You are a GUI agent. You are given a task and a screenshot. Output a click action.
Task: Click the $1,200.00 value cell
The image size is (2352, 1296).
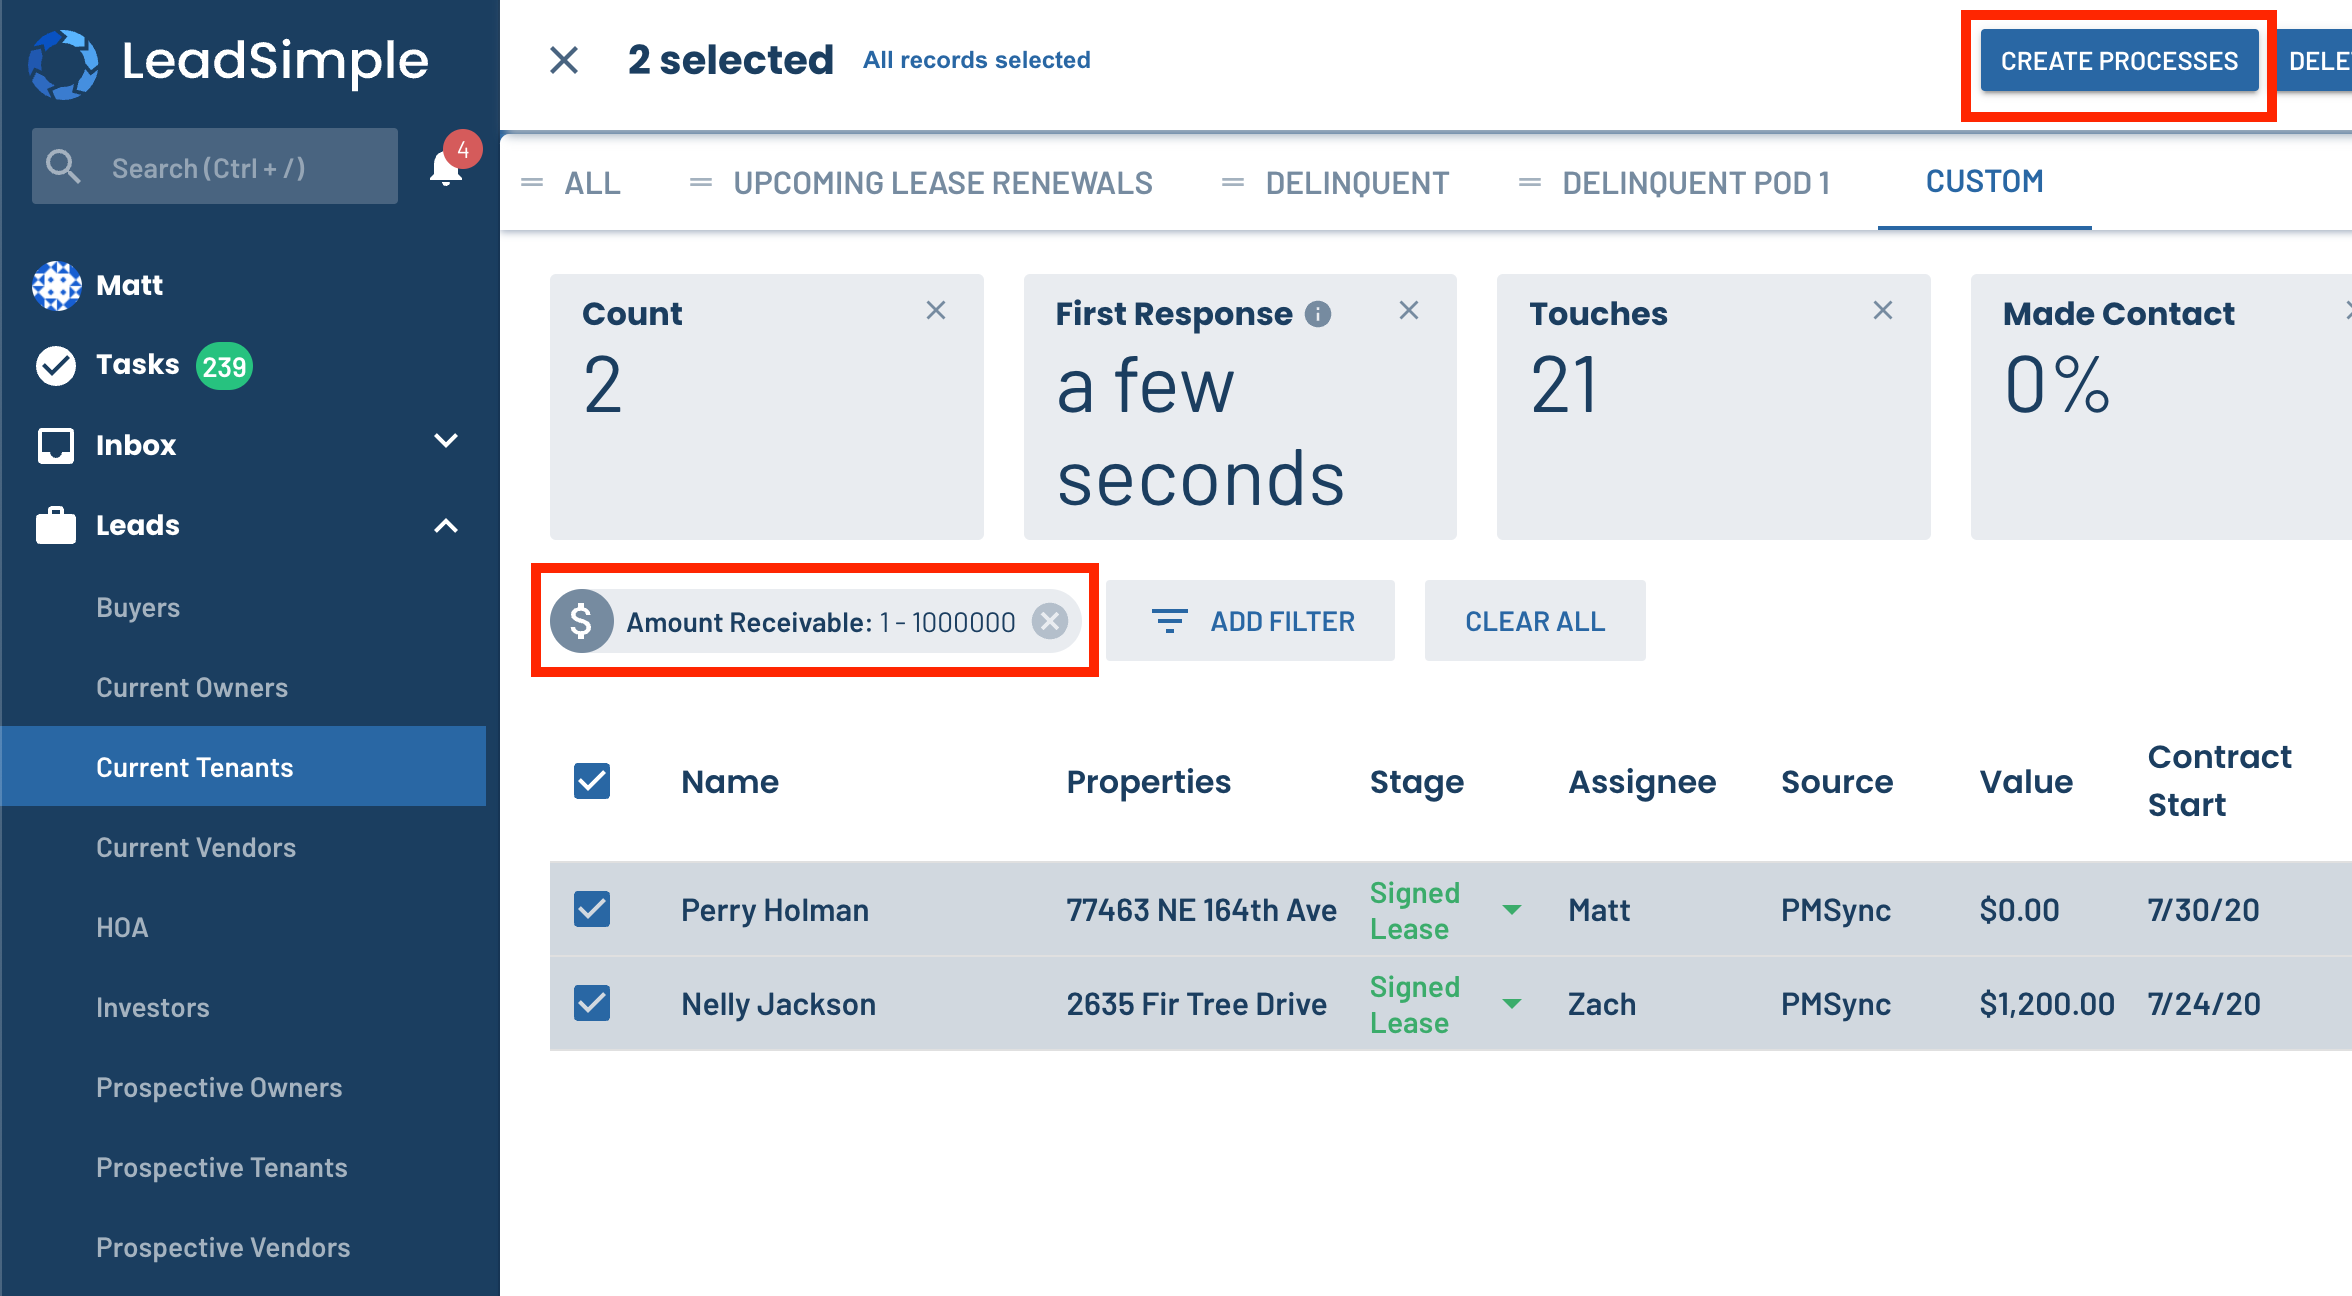tap(2047, 1004)
